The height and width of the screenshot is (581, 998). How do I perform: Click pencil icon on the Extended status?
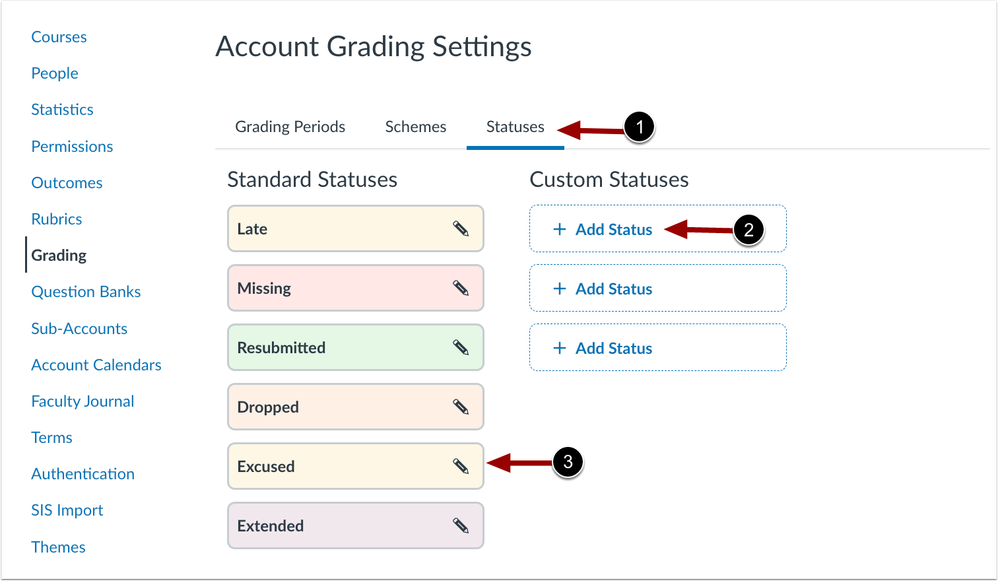coord(461,526)
